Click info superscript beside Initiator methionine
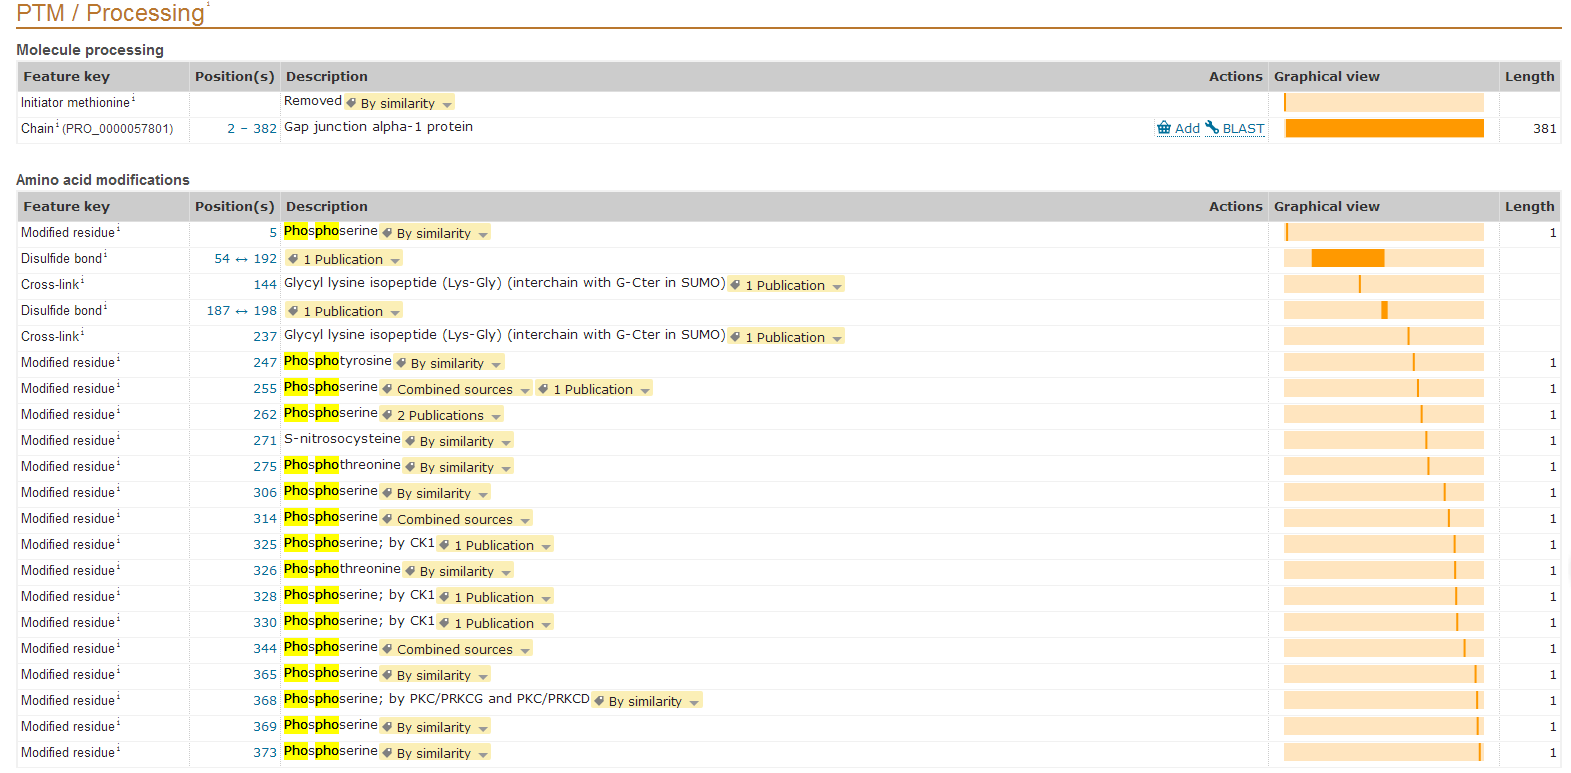1571x773 pixels. [133, 99]
